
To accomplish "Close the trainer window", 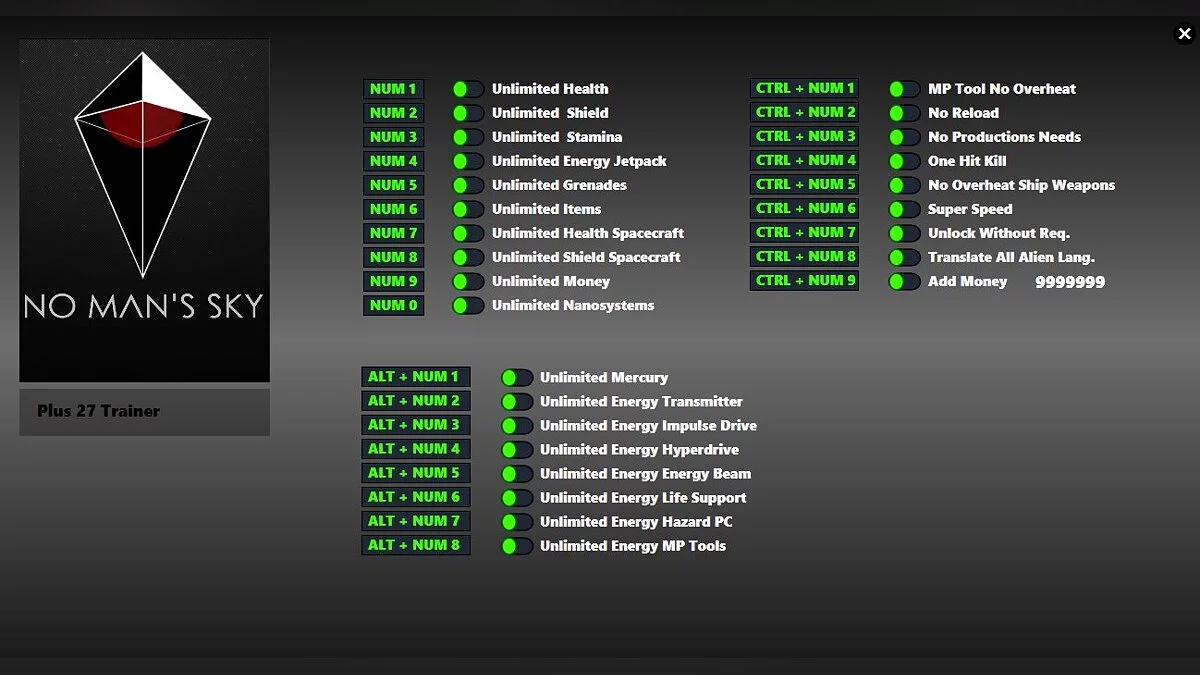I will (1184, 34).
